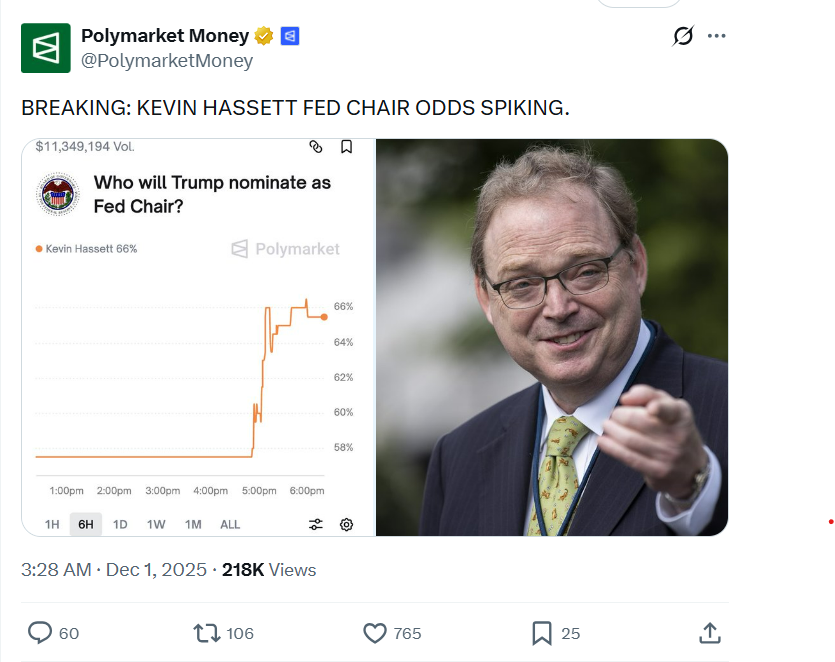Bookmark the tweet showing 25 saves

(x=542, y=633)
